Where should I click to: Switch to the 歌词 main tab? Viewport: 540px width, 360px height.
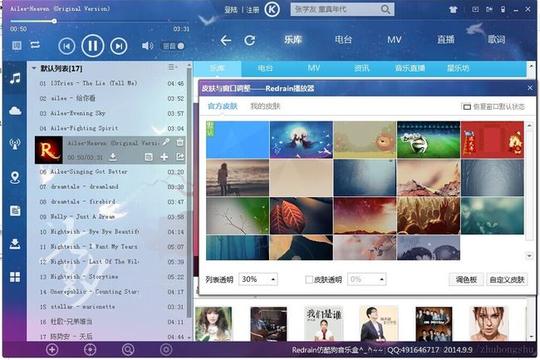tap(496, 40)
